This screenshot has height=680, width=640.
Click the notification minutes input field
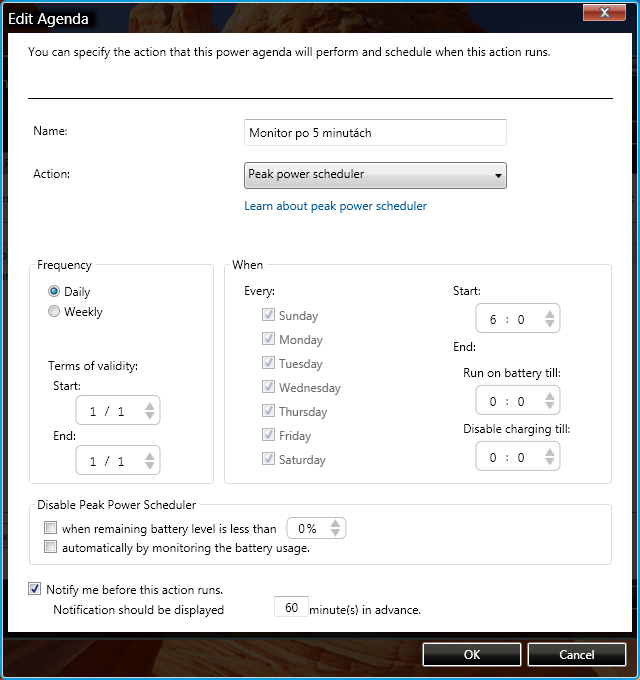point(290,608)
